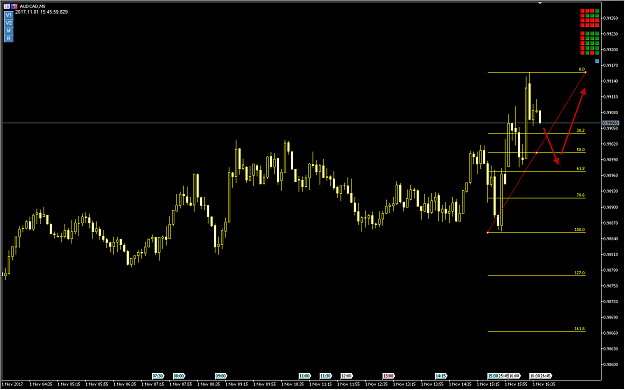Image resolution: width=625 pixels, height=390 pixels.
Task: Click the current price label on the price axis
Action: 610,123
